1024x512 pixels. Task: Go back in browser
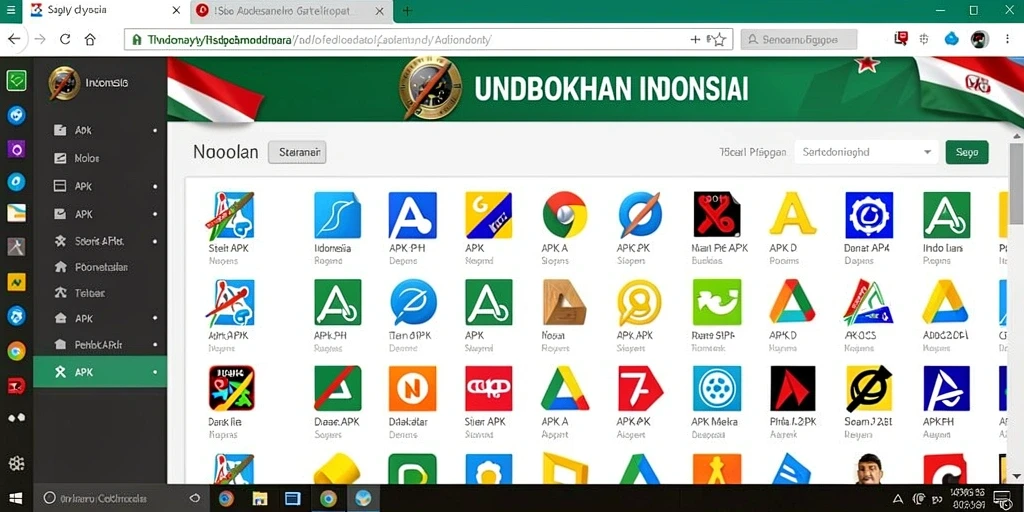(x=14, y=39)
